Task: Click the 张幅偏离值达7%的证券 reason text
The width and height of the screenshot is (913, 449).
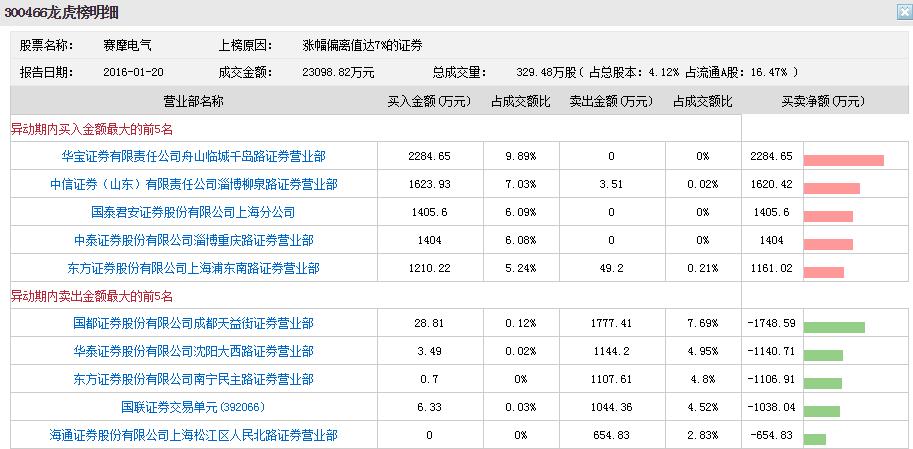Action: pyautogui.click(x=362, y=45)
